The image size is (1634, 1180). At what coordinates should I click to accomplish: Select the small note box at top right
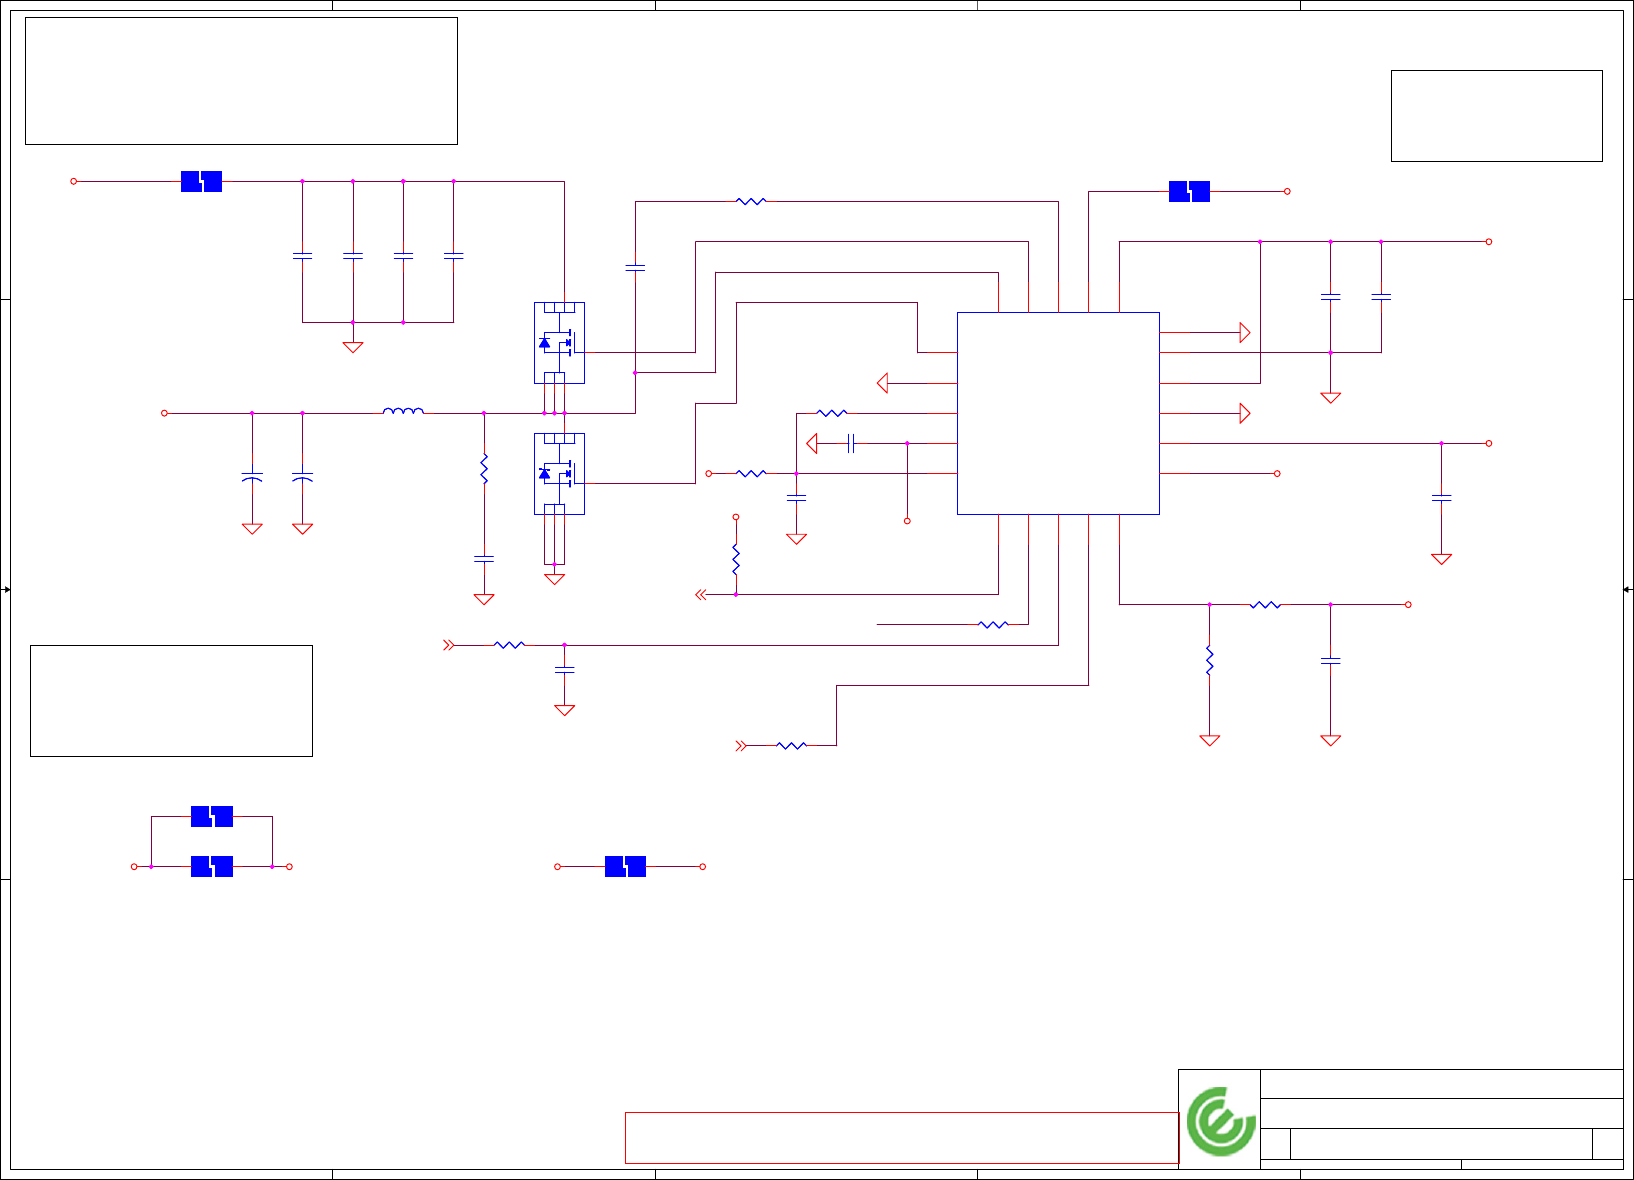coord(1496,116)
